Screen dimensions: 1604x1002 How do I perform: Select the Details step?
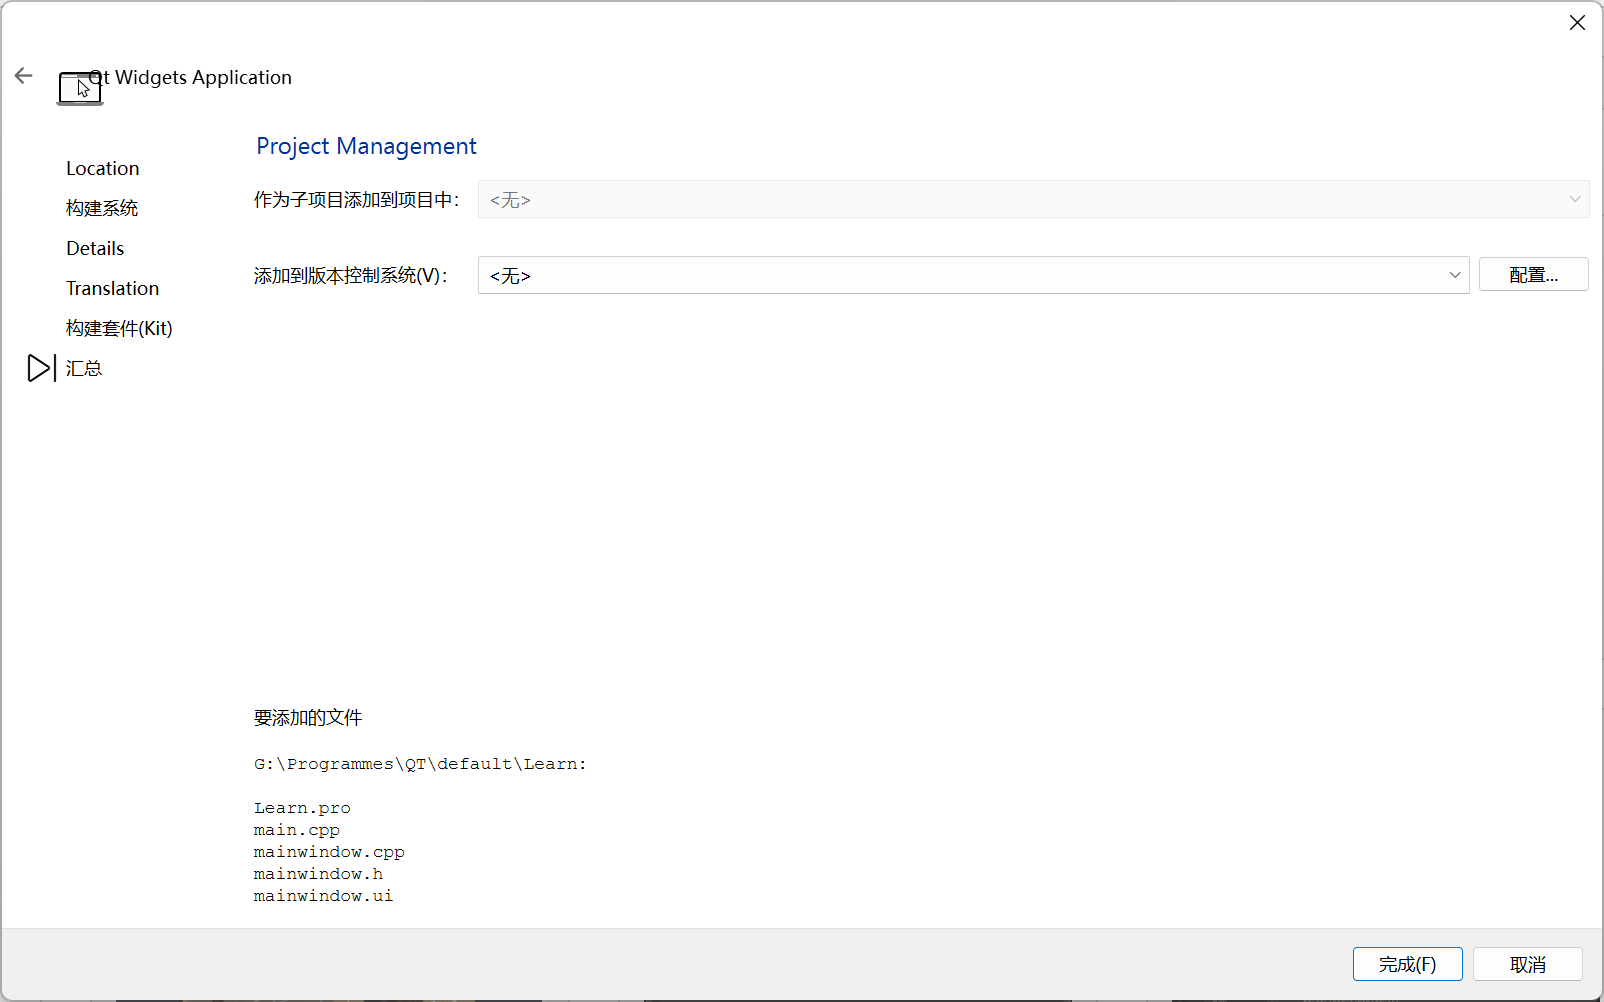point(95,248)
